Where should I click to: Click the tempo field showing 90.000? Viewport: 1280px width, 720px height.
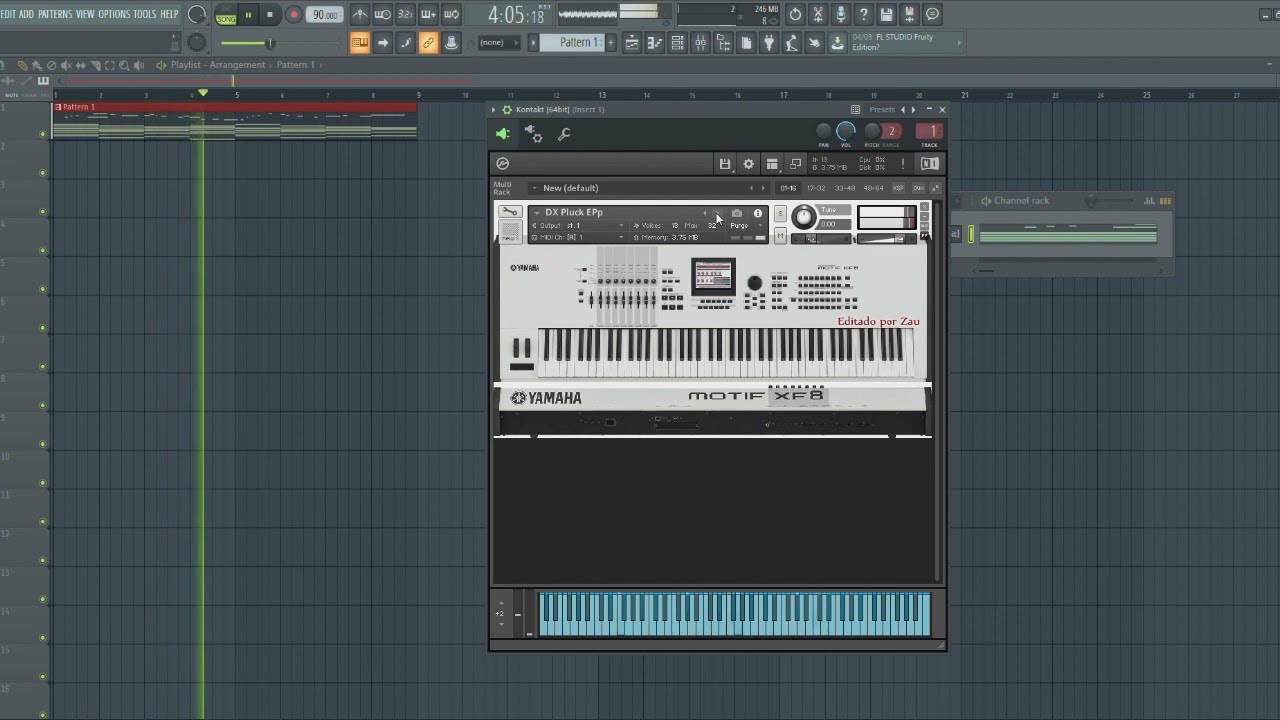tap(325, 15)
